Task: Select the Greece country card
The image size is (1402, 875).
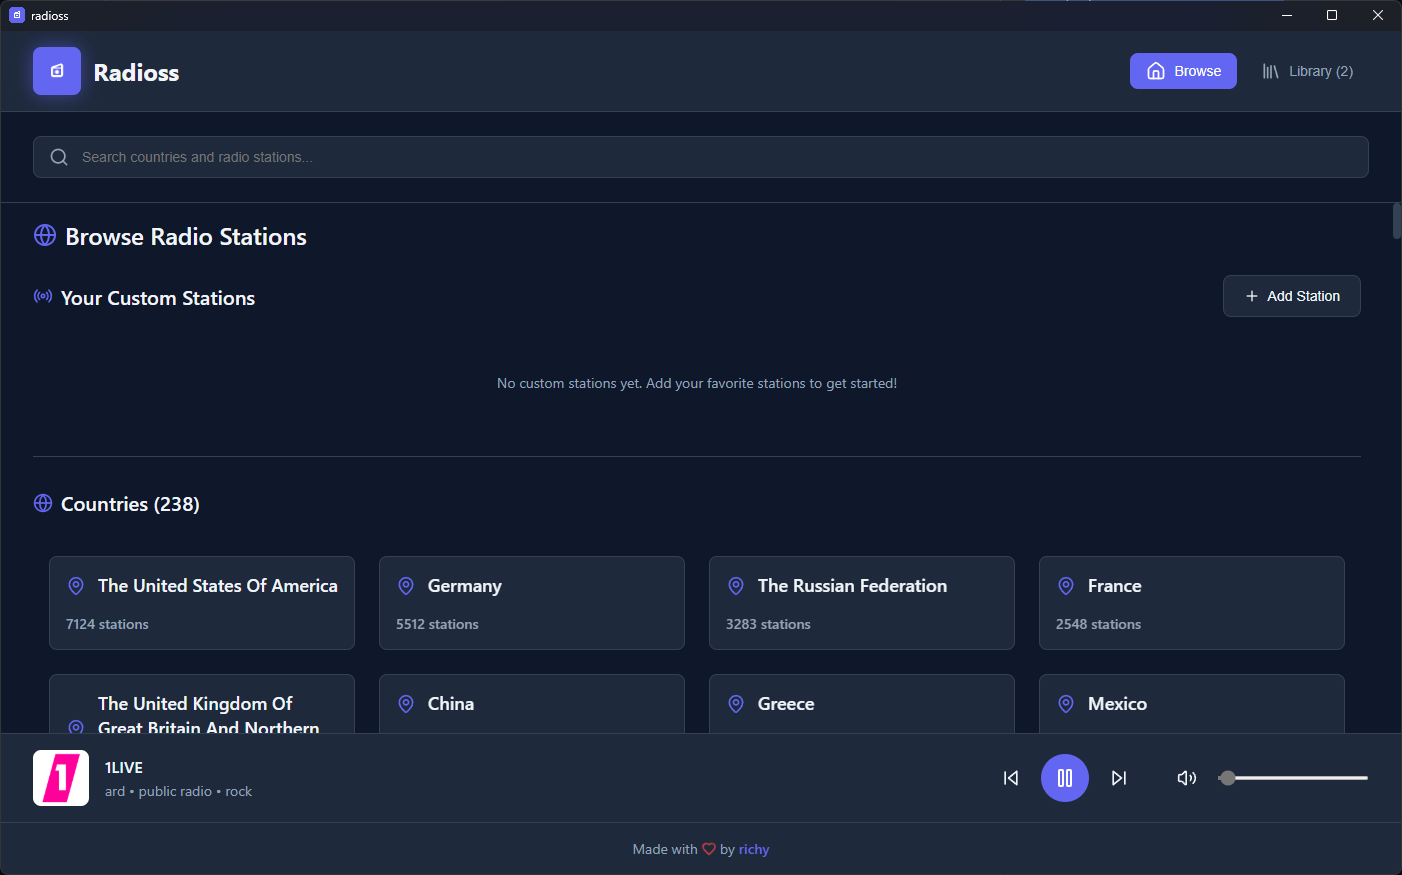Action: pos(862,704)
